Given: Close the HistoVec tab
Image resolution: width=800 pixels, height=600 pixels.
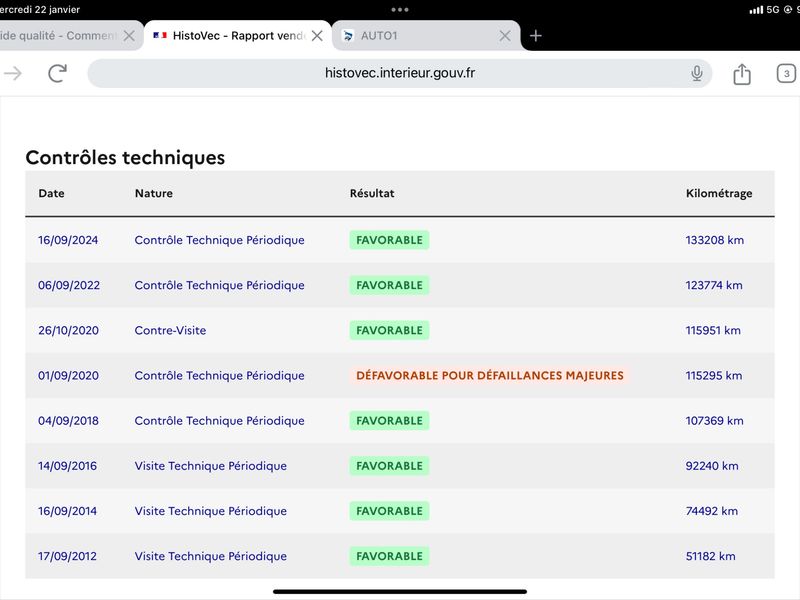Looking at the screenshot, I should click(x=317, y=36).
